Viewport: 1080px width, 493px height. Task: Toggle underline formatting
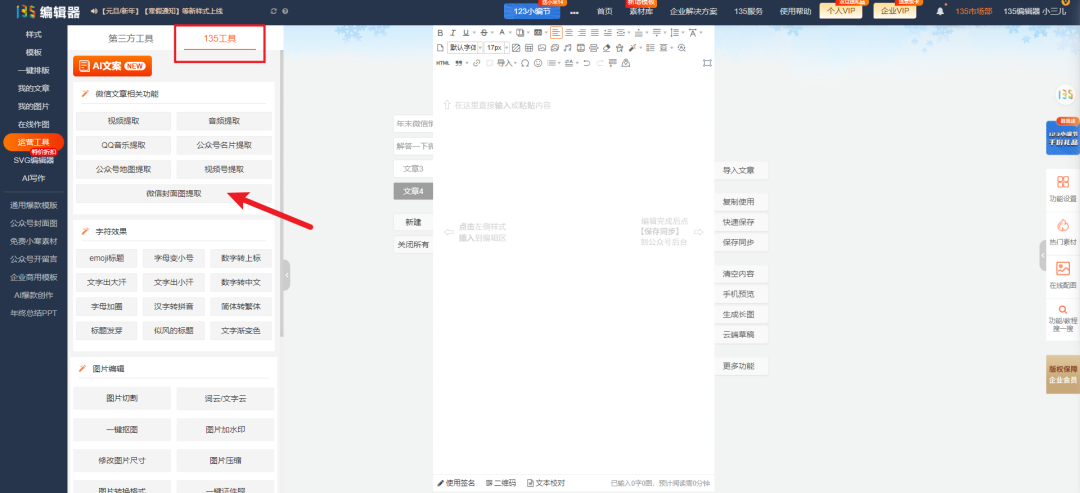point(466,32)
